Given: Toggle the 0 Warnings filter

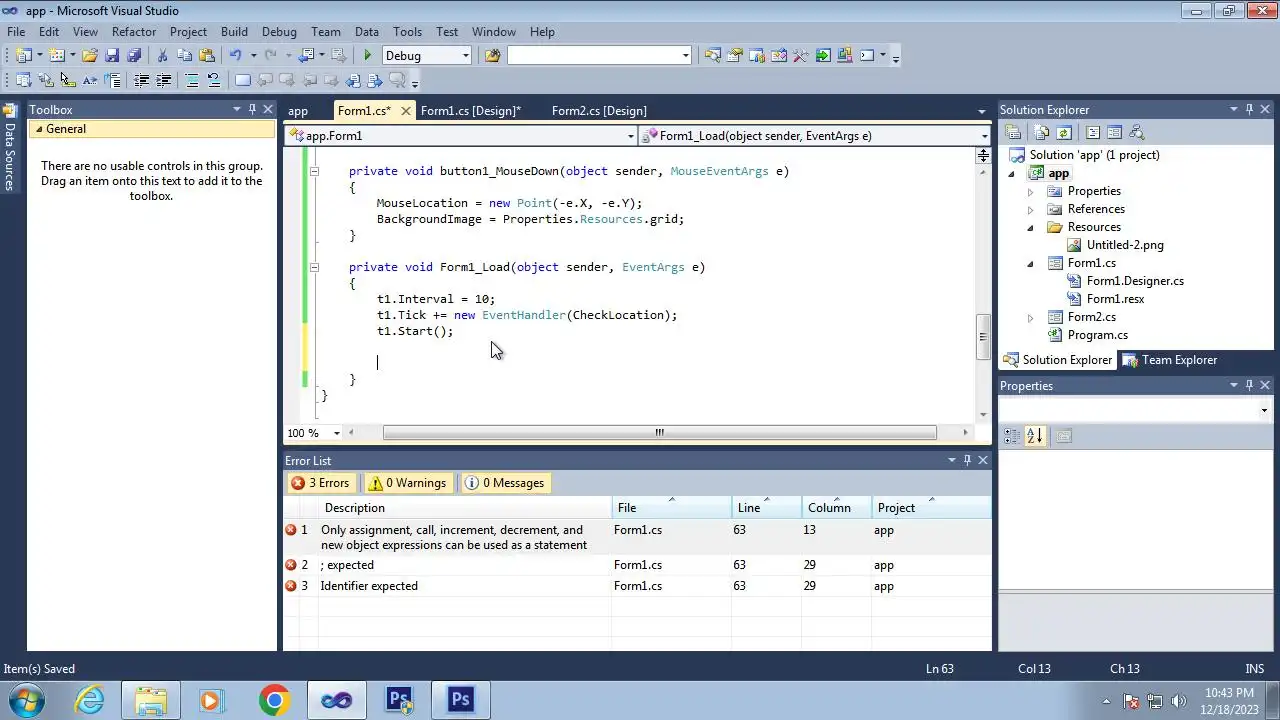Looking at the screenshot, I should (x=407, y=483).
